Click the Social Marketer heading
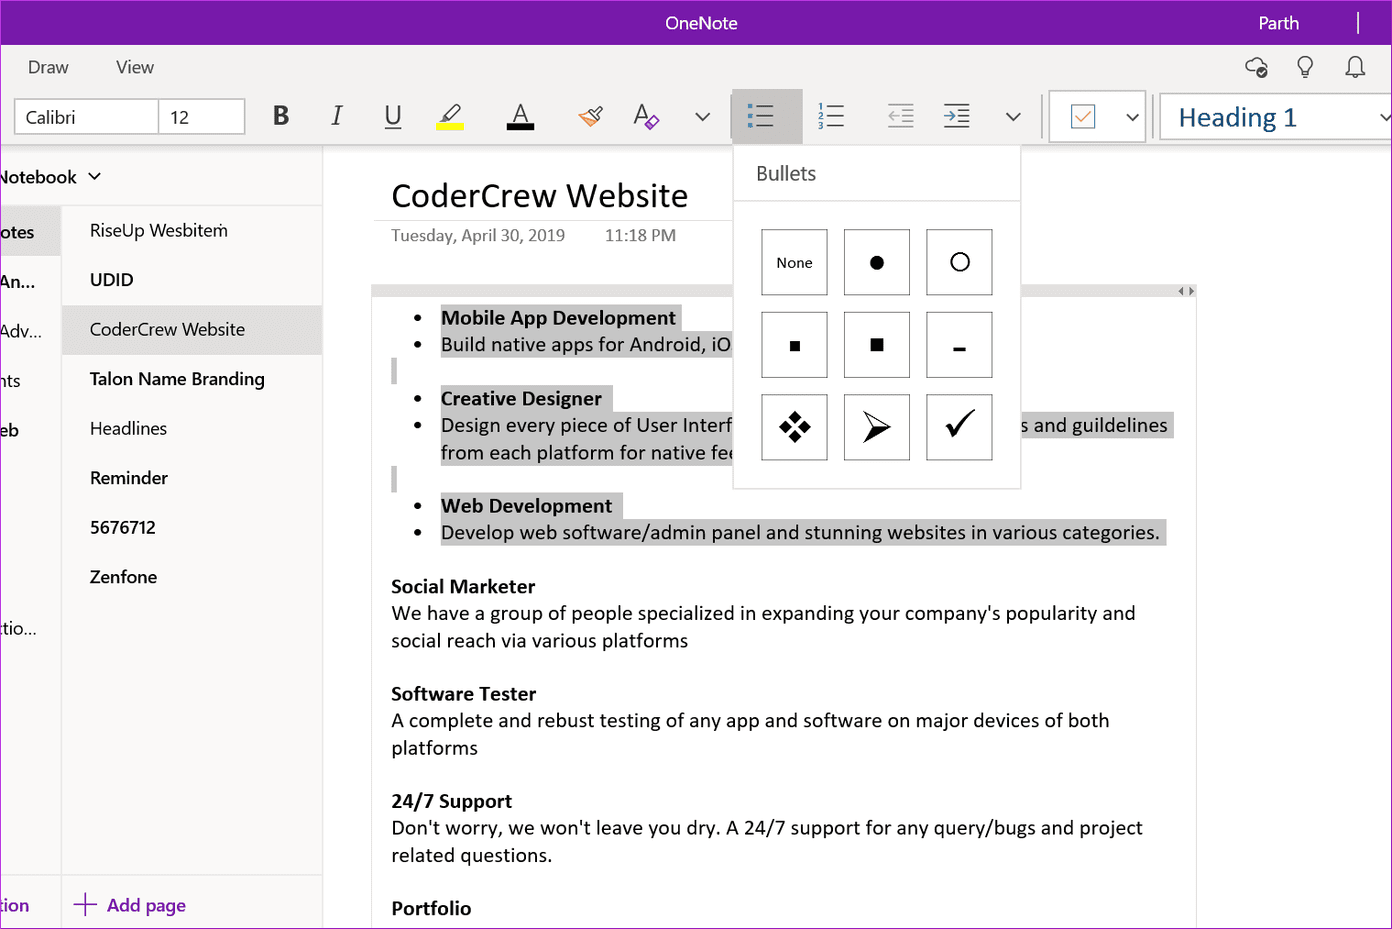This screenshot has height=929, width=1392. point(463,587)
